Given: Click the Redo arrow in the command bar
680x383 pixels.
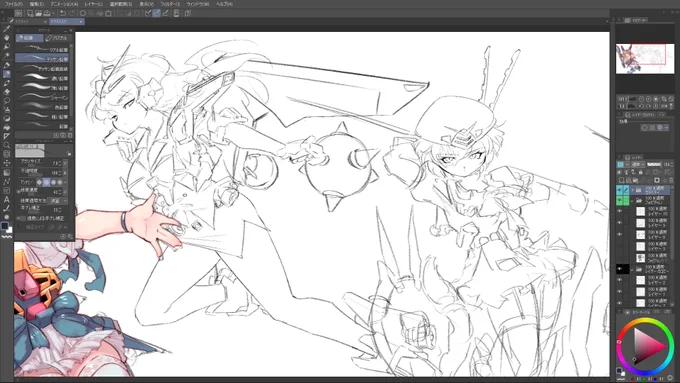Looking at the screenshot, I should tap(72, 13).
